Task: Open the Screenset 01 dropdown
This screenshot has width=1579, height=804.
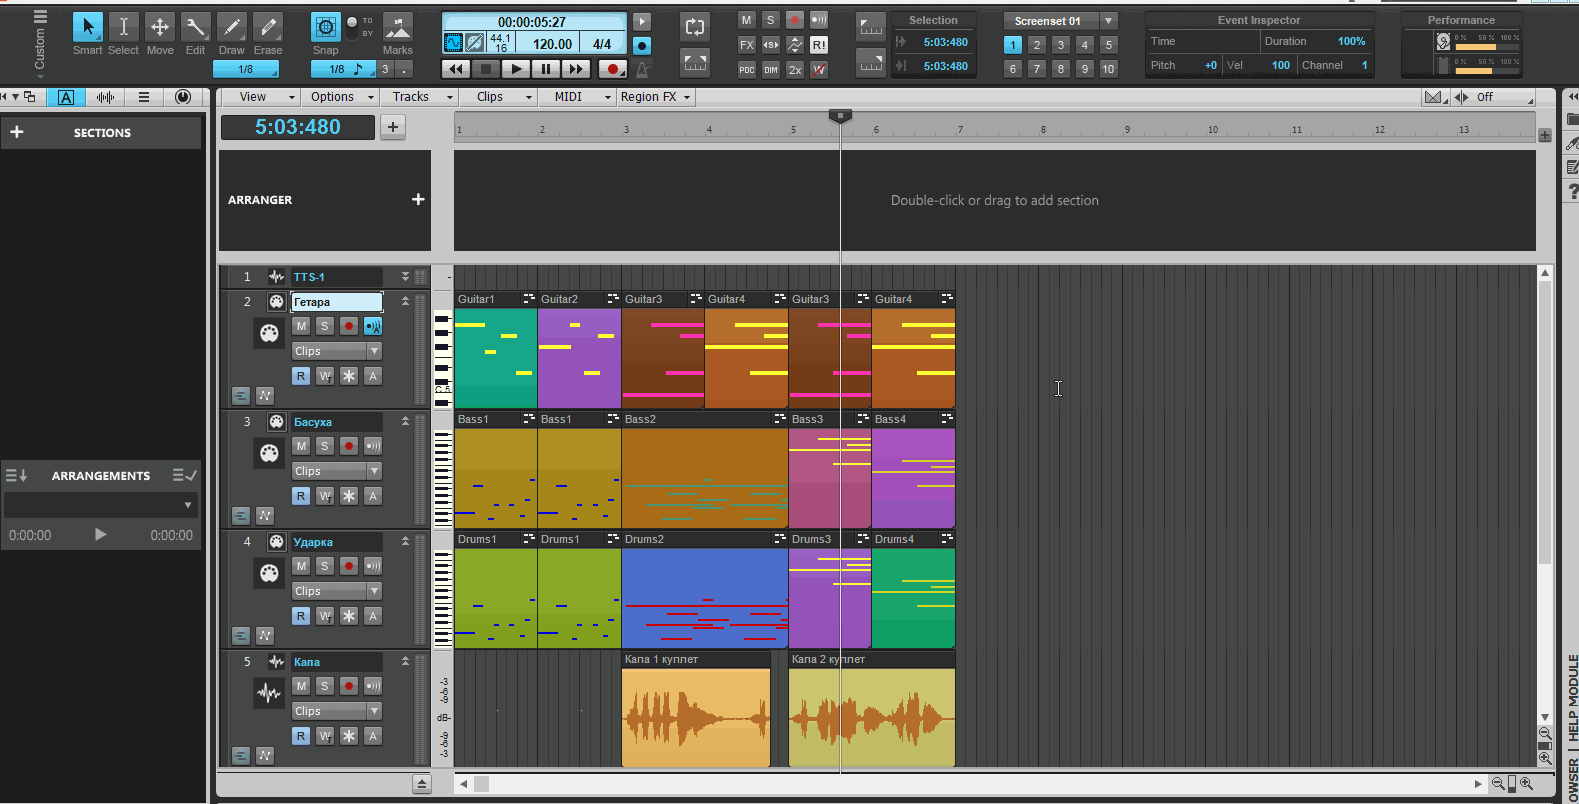Action: coord(1108,21)
